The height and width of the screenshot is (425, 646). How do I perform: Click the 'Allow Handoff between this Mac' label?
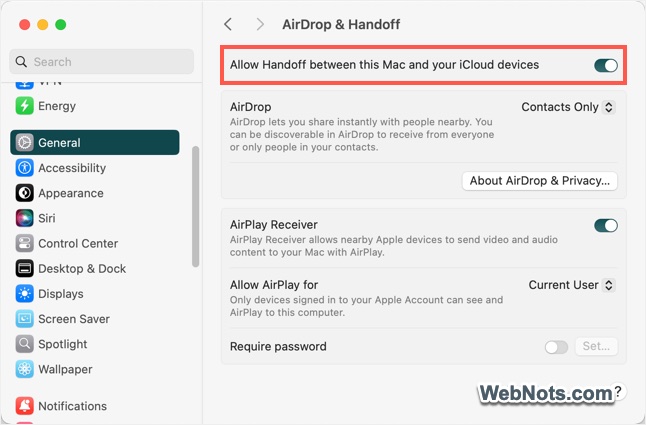point(384,65)
